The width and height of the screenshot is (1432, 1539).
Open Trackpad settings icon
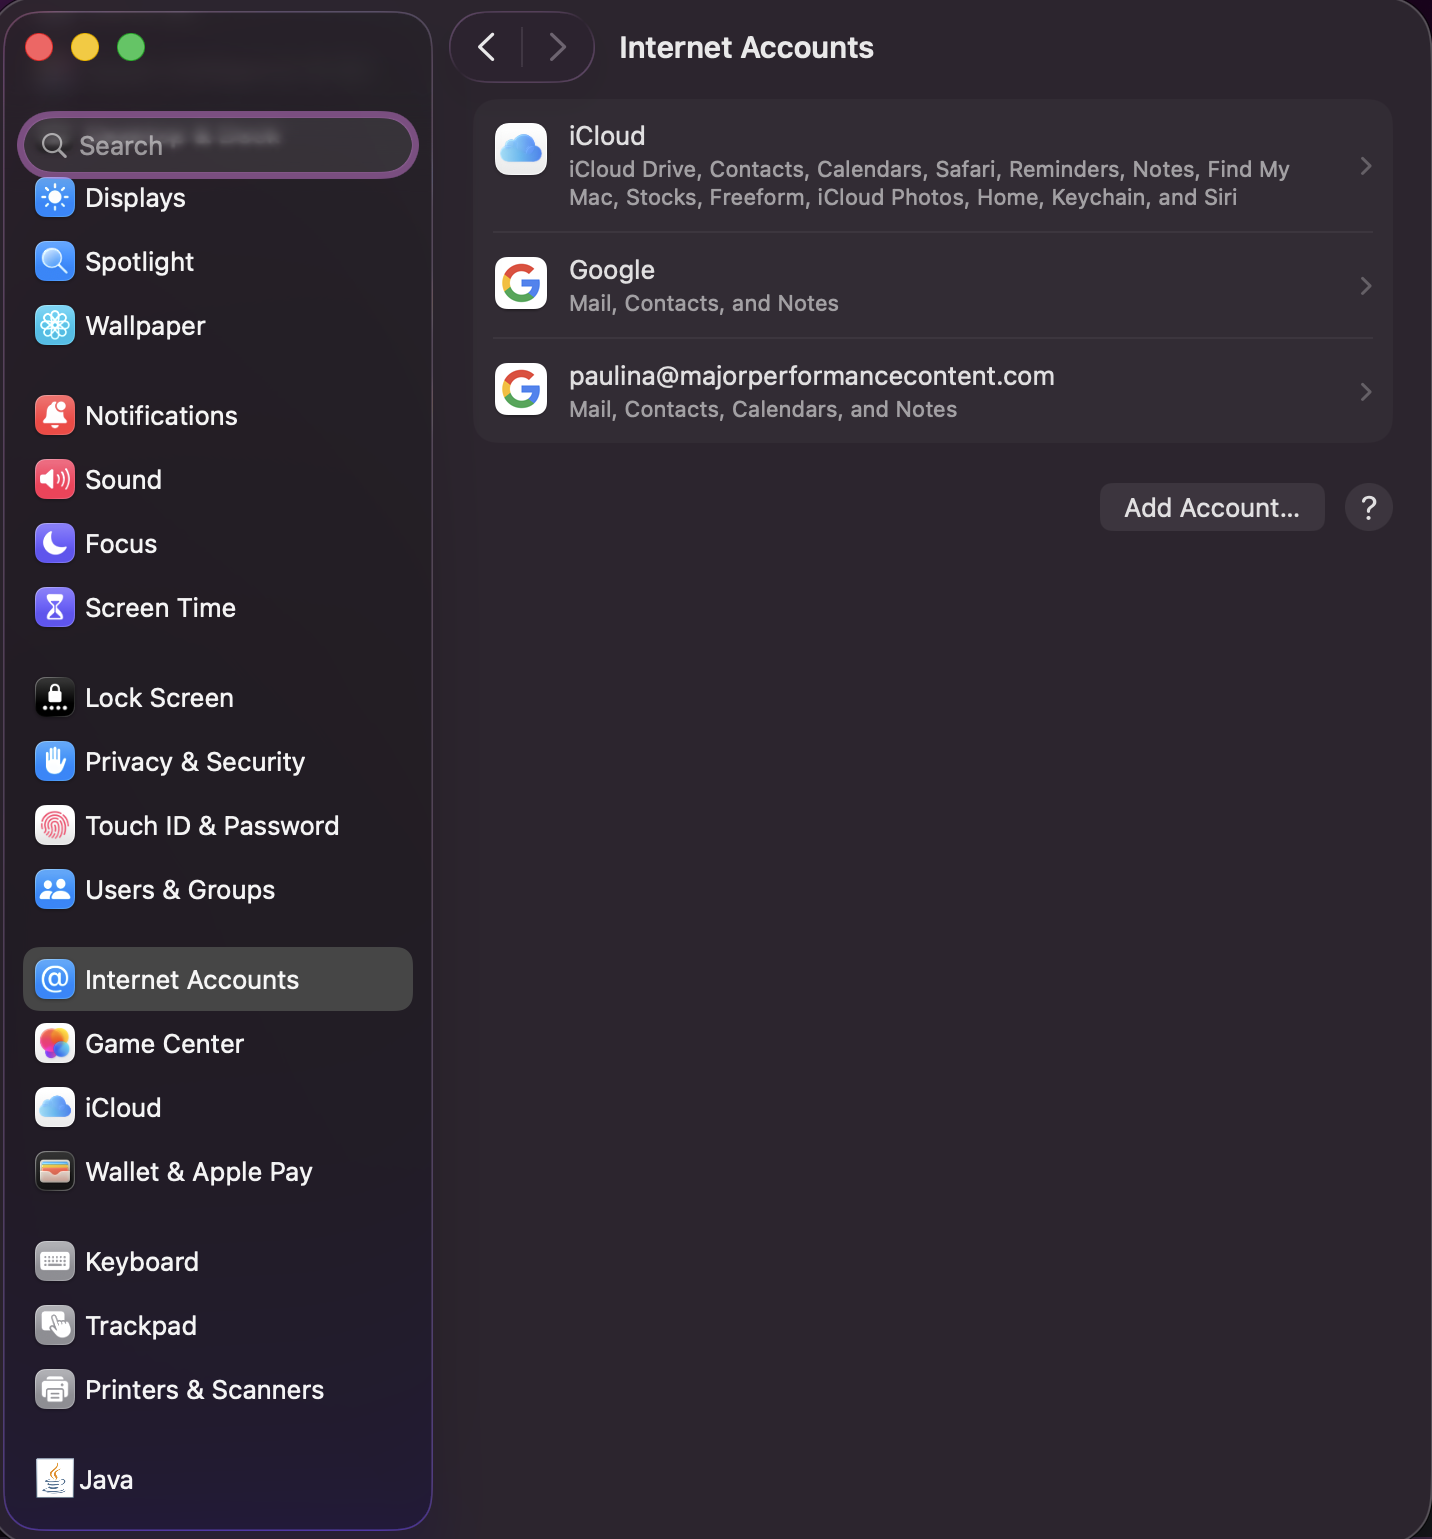[54, 1325]
